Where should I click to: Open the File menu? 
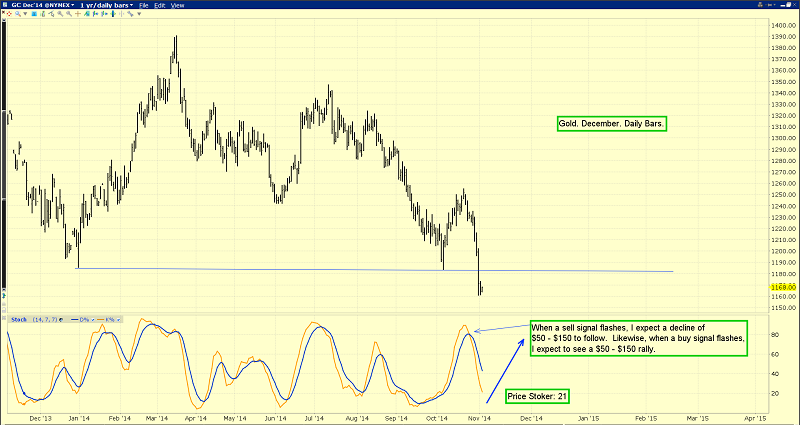pos(145,5)
